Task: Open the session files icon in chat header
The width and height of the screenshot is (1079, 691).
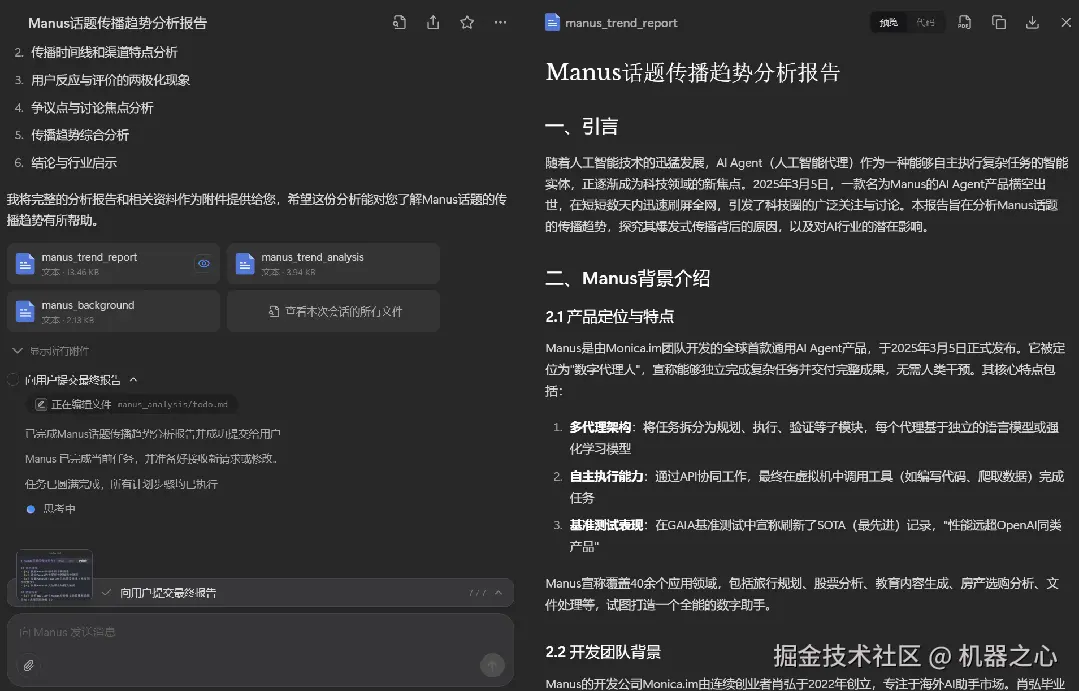Action: click(x=399, y=22)
